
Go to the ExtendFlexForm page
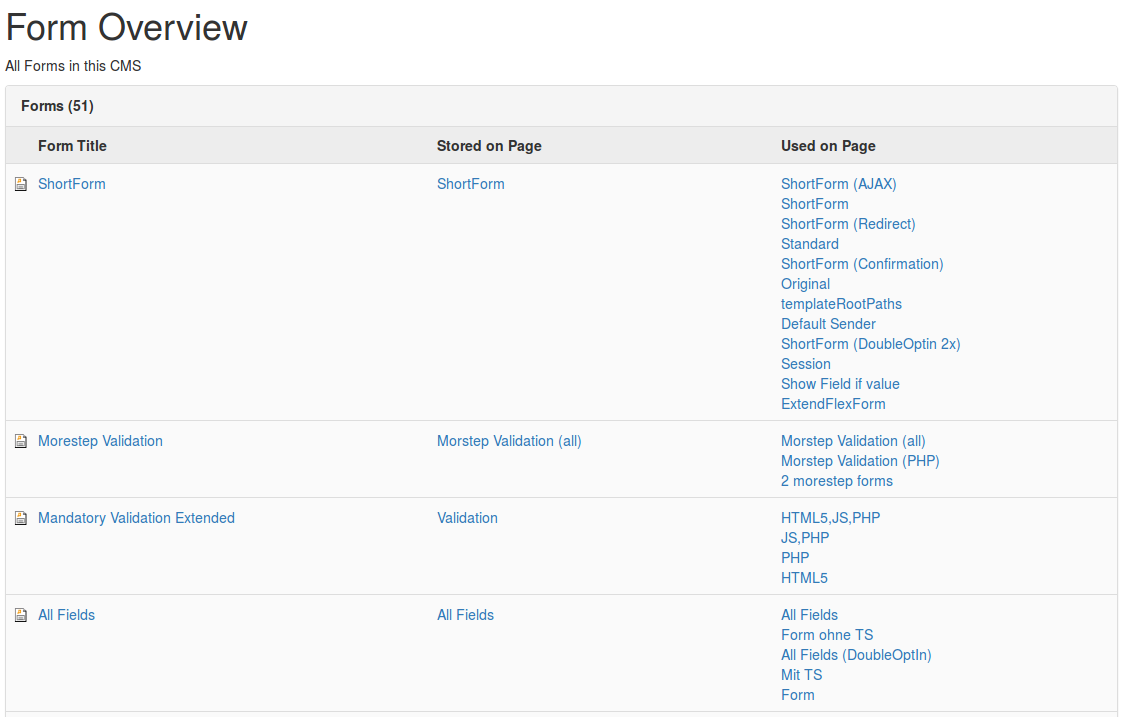833,404
